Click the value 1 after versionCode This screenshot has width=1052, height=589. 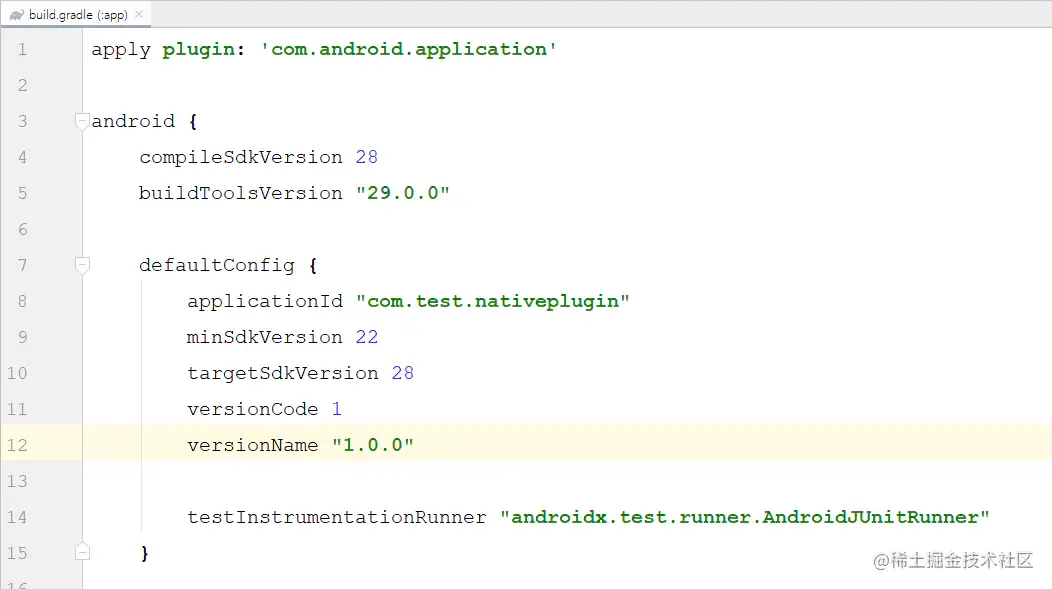click(337, 409)
